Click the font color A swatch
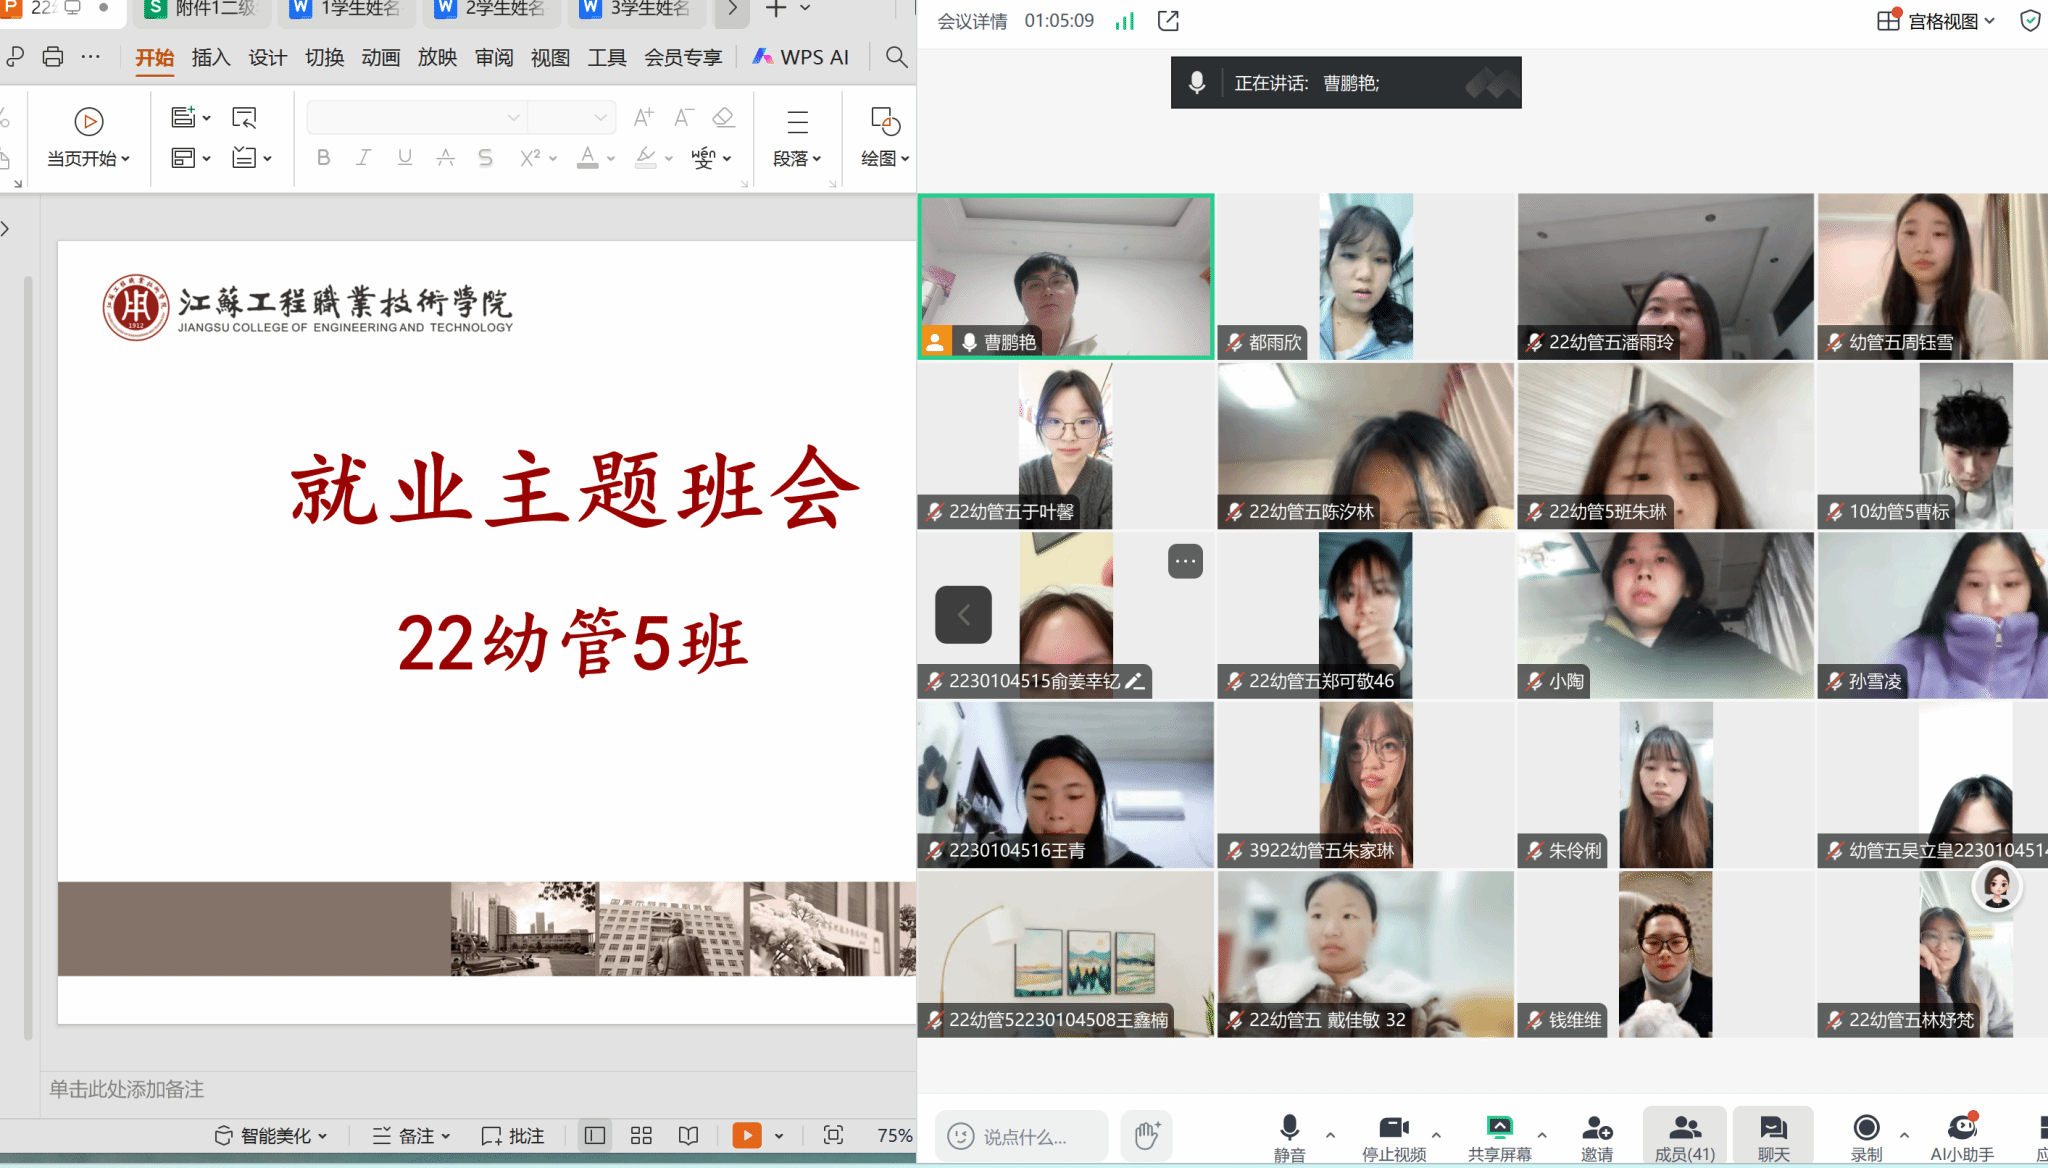2048x1168 pixels. click(588, 158)
